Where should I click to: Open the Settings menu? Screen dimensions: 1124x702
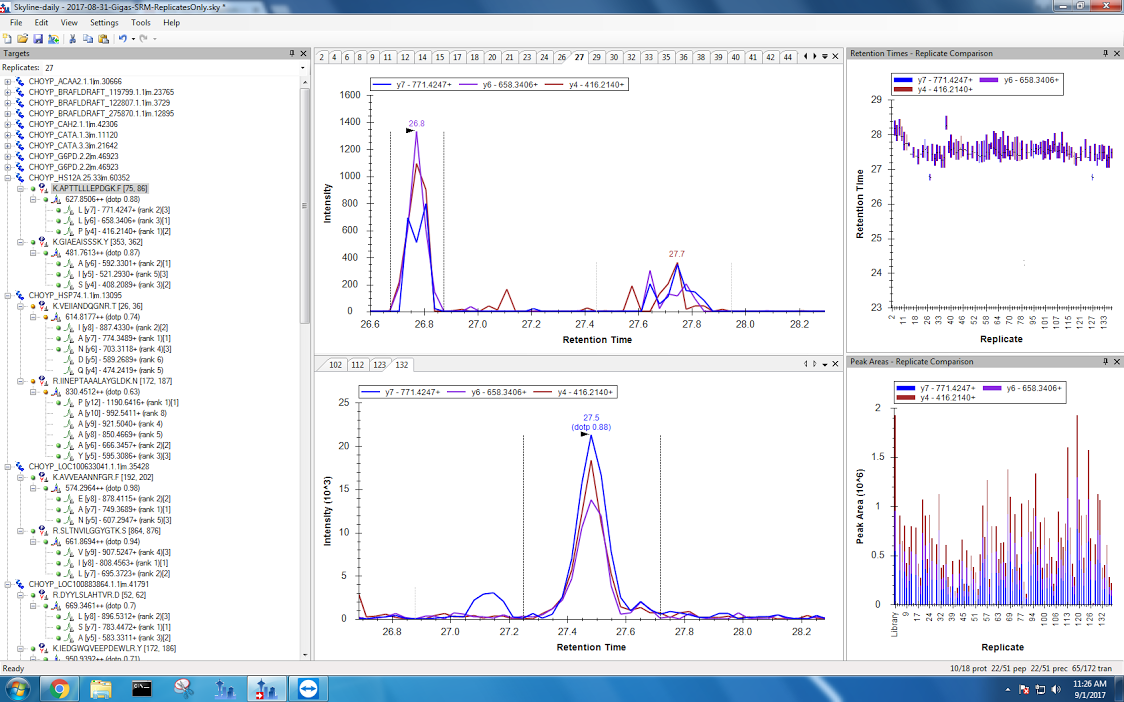103,22
